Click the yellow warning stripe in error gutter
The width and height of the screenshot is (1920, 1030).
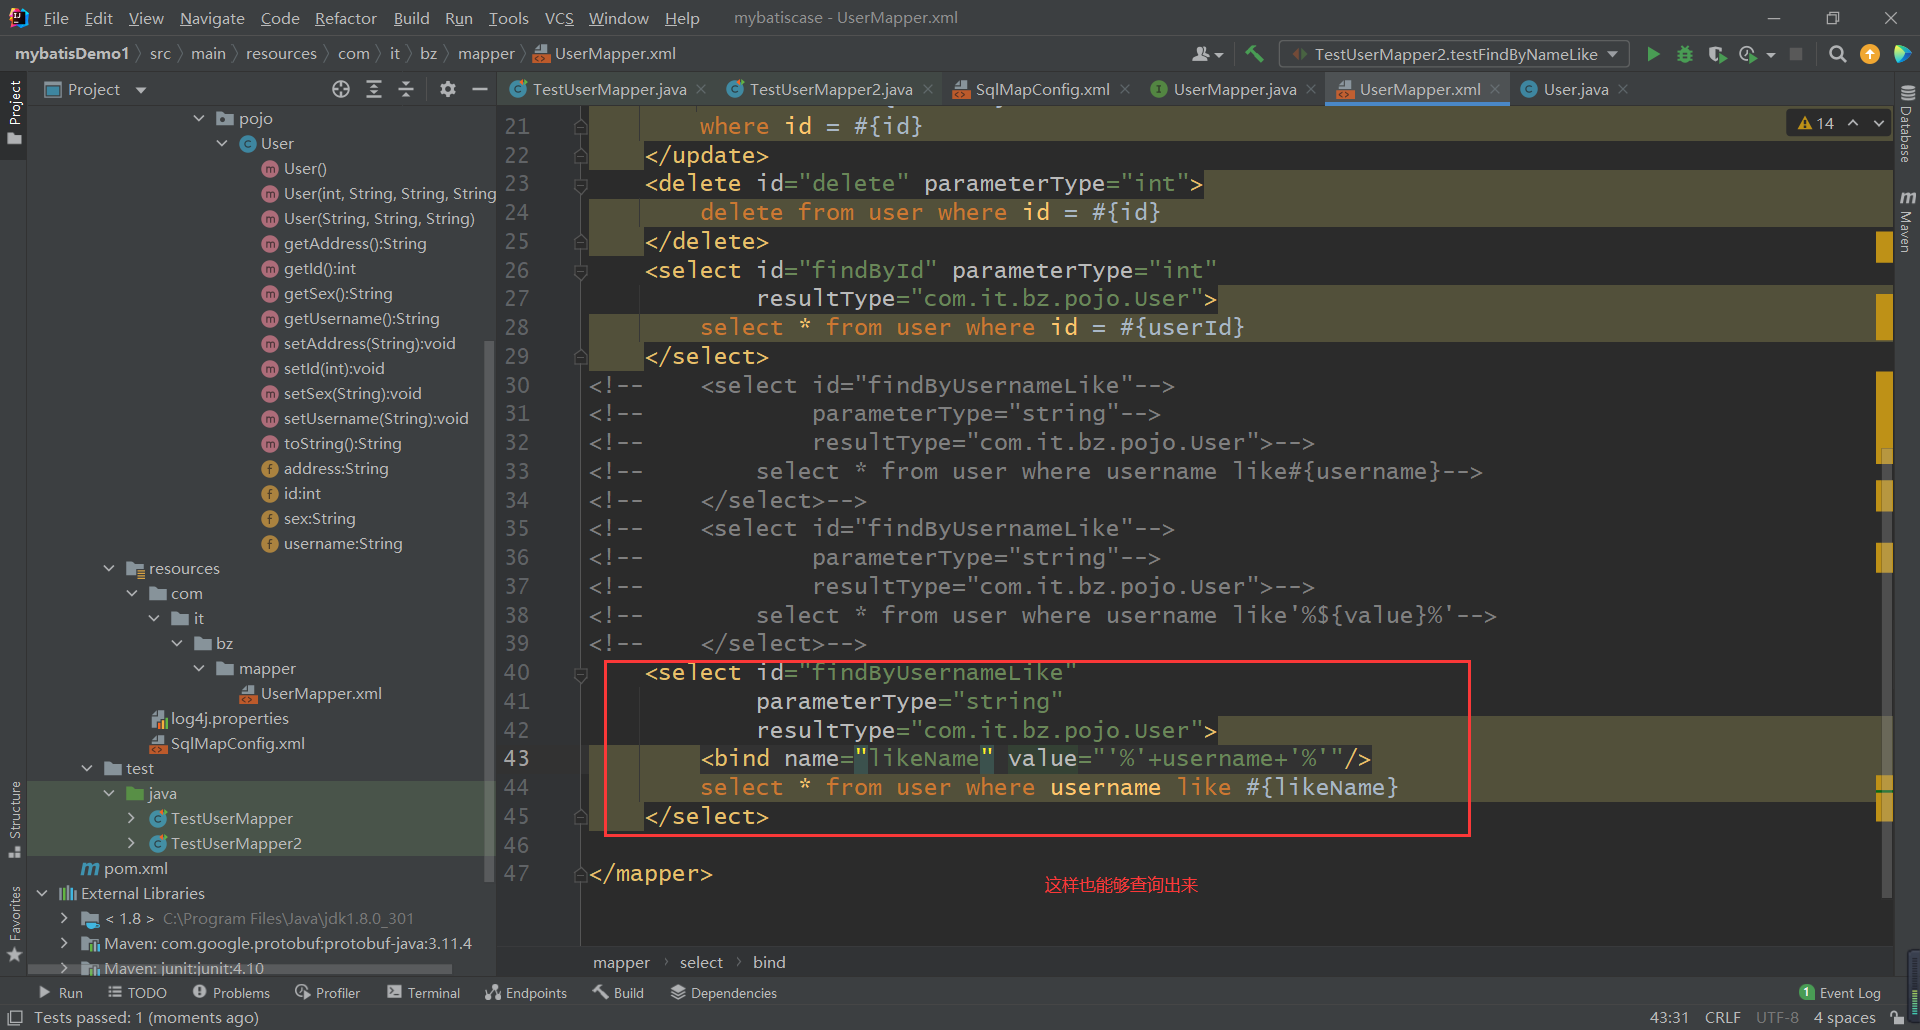[x=1884, y=246]
